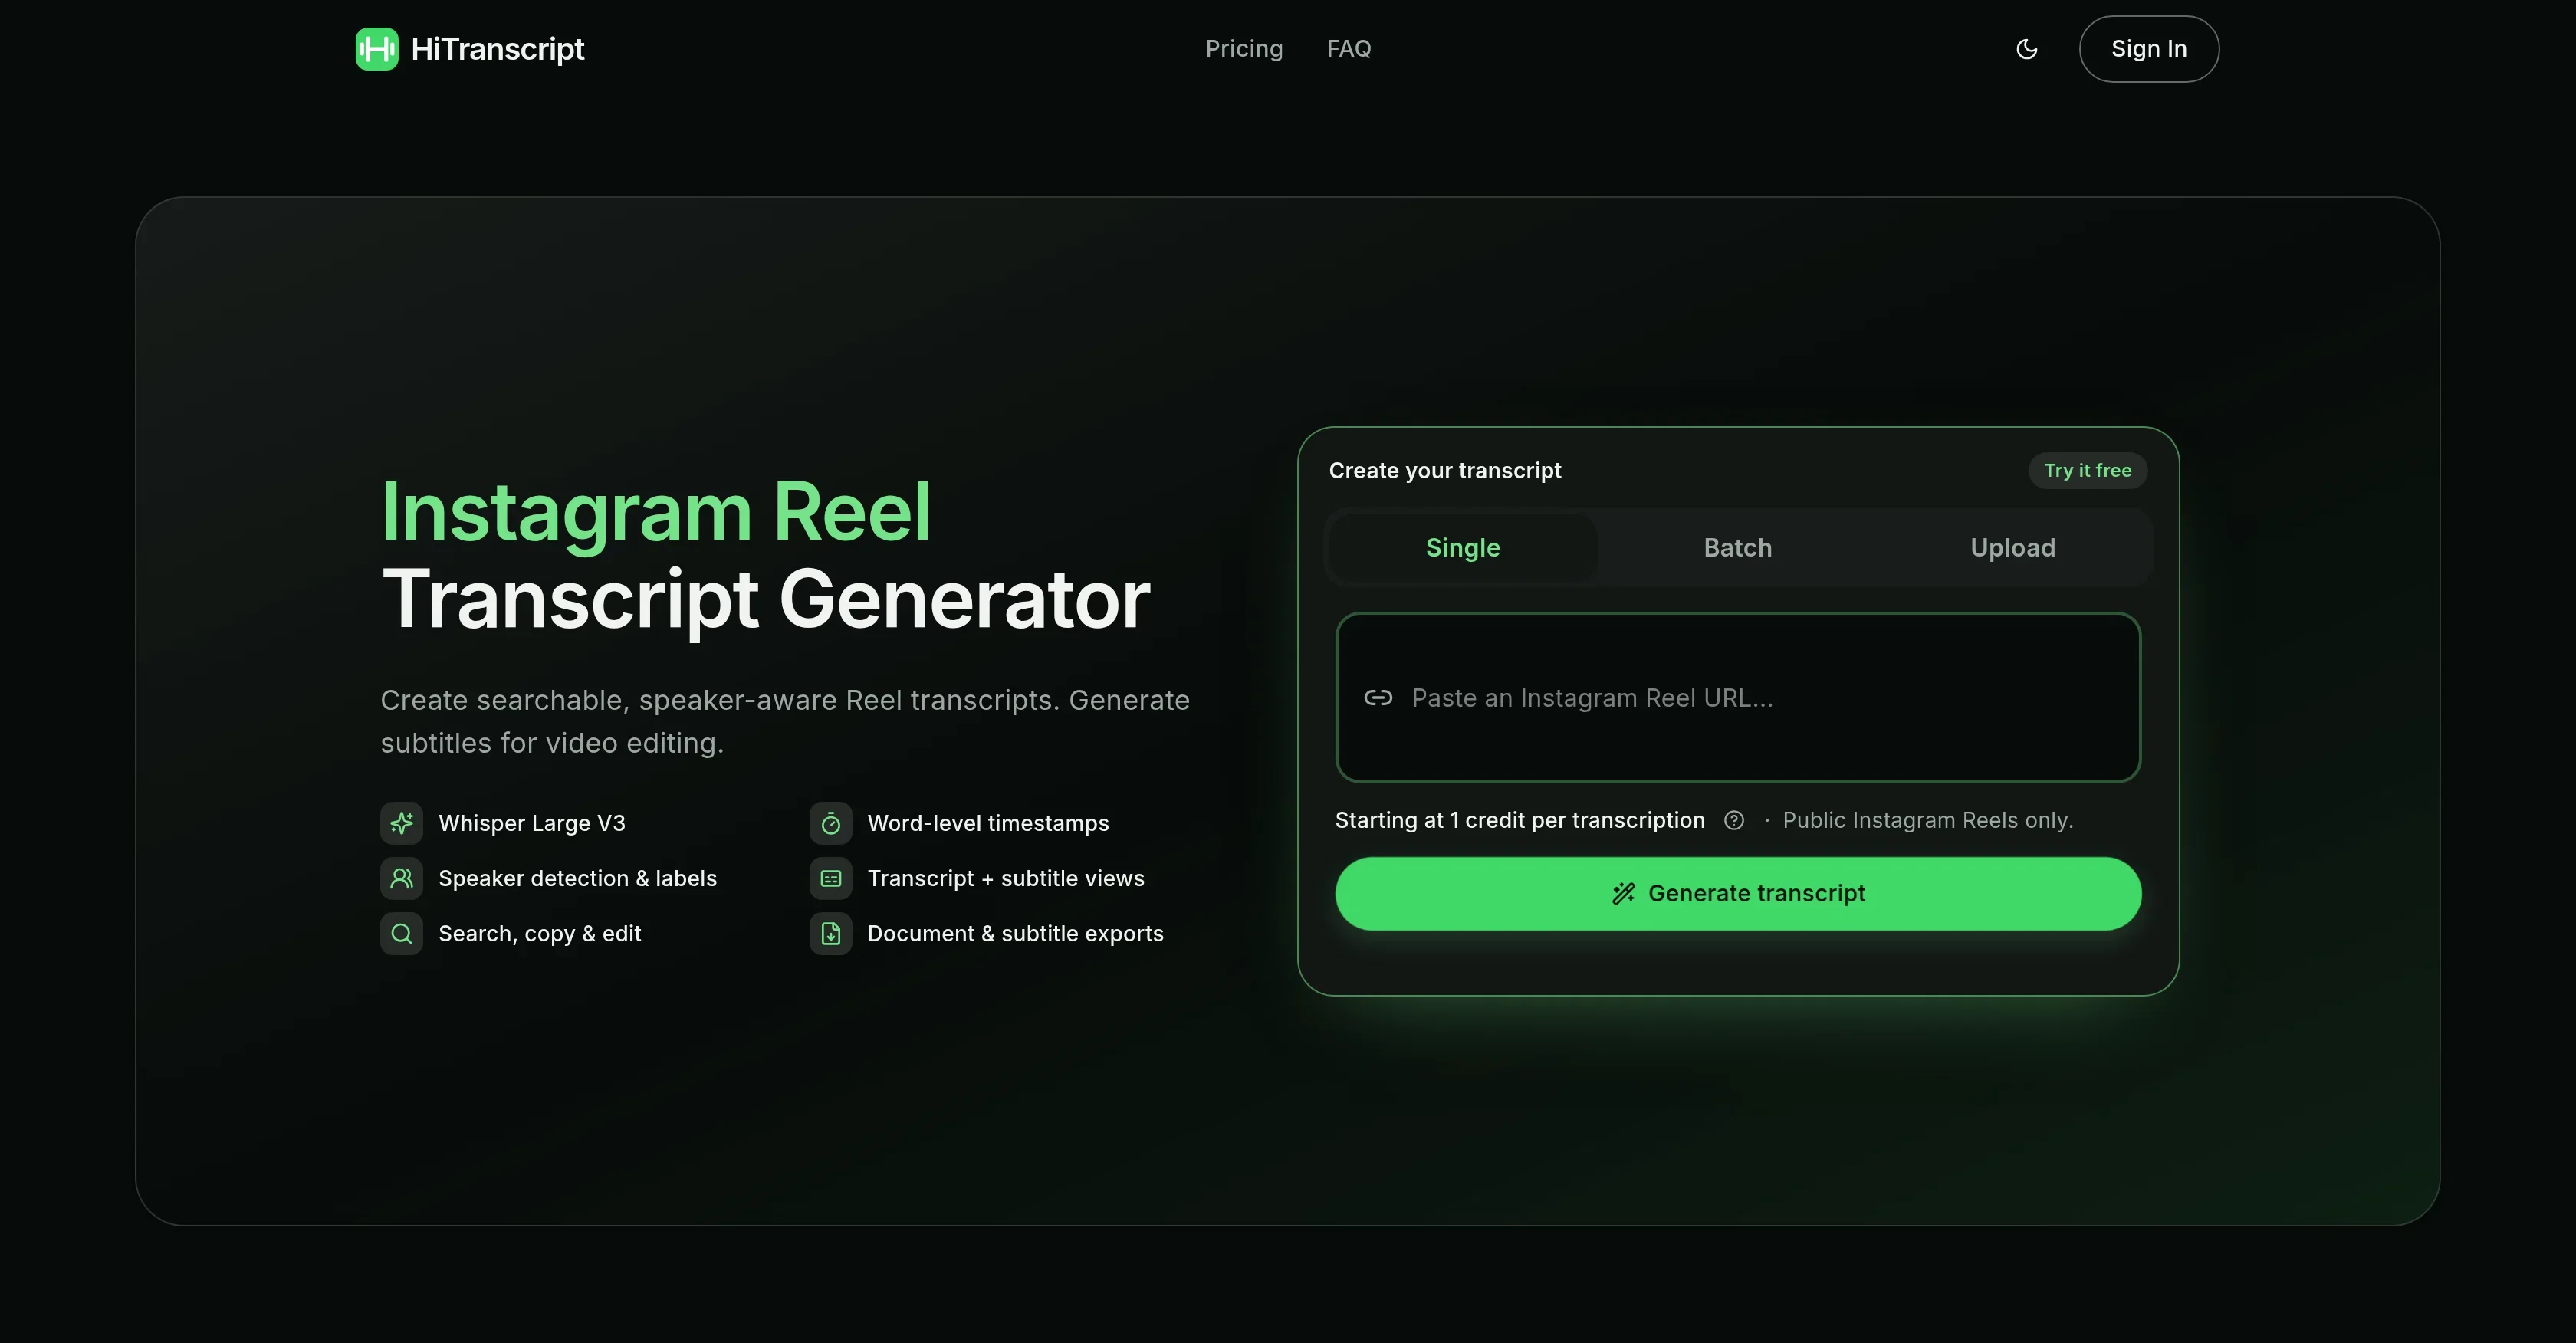Screen dimensions: 2576x1343
Task: Switch to the Upload tab
Action: 2013,548
